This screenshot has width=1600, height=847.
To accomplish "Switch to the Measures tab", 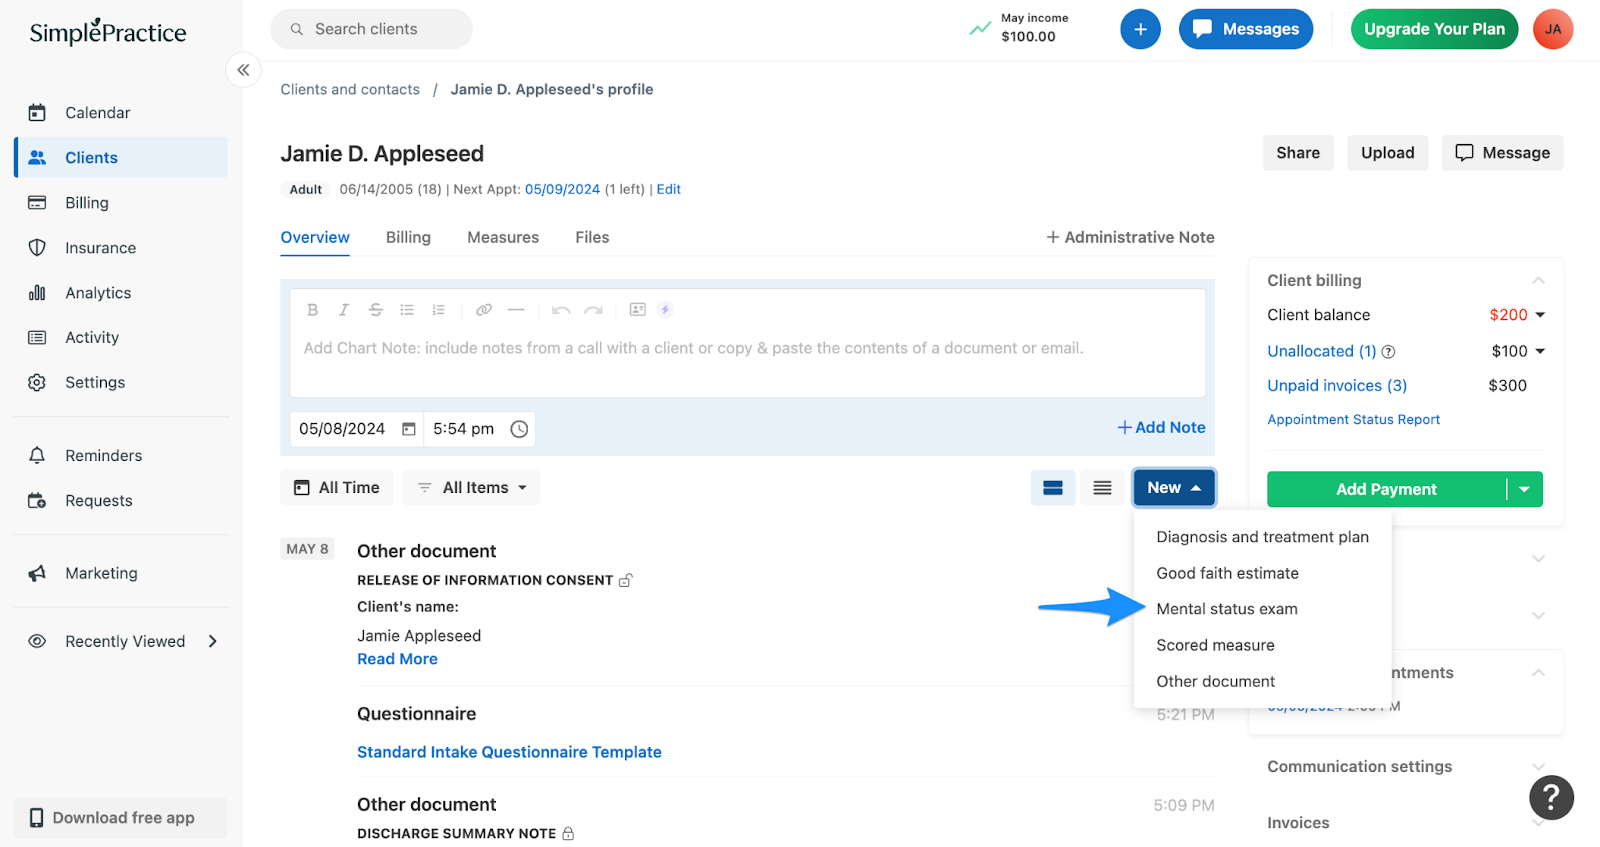I will [x=503, y=238].
